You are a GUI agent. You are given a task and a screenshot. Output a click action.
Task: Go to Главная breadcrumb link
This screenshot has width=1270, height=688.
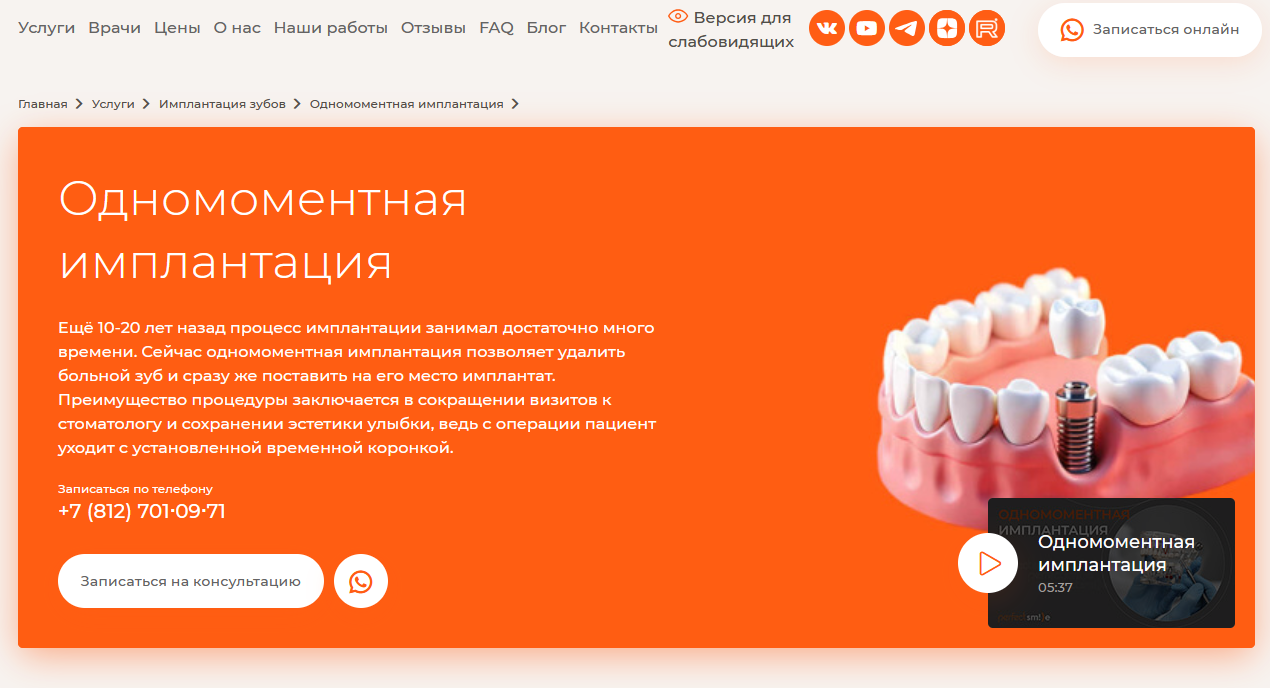pos(43,104)
